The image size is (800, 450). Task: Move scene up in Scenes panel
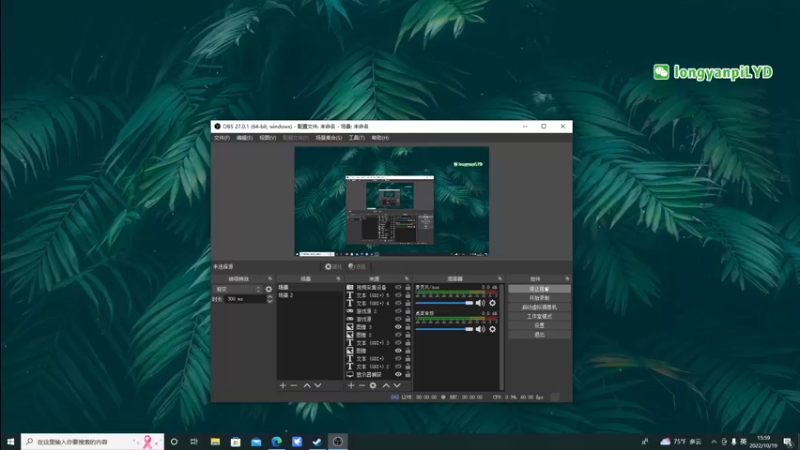click(307, 386)
